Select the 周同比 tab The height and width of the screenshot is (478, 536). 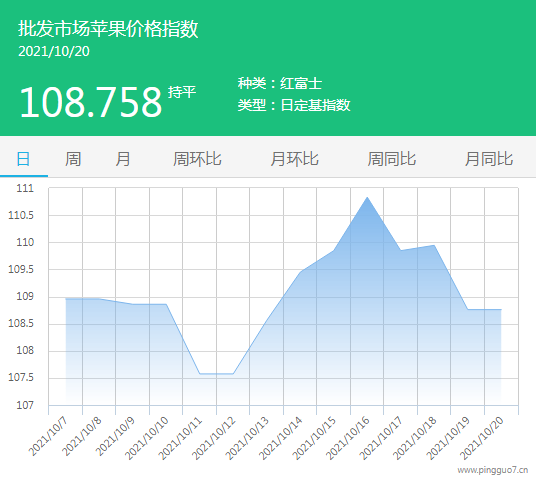point(391,159)
